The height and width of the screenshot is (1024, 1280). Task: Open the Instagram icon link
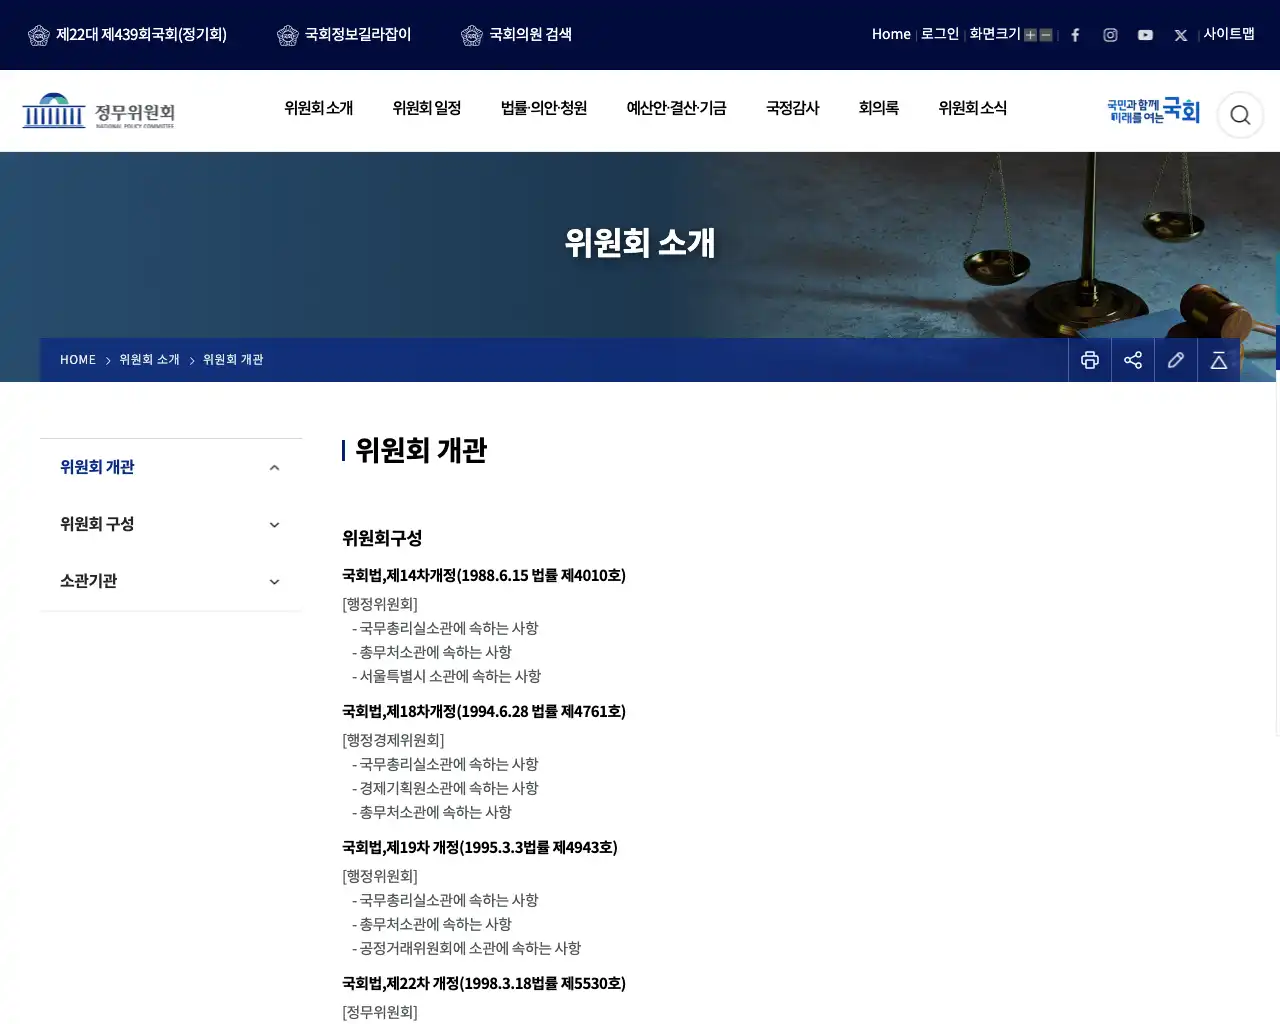click(x=1110, y=35)
